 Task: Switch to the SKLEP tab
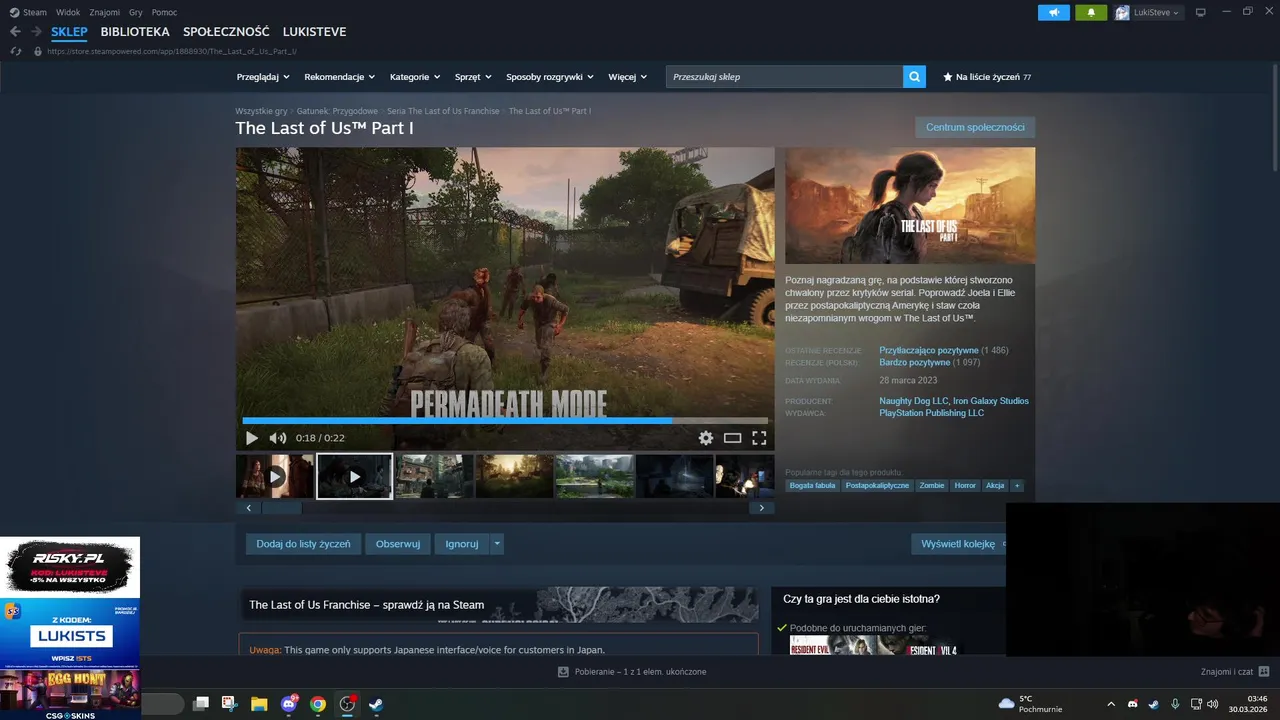[69, 32]
